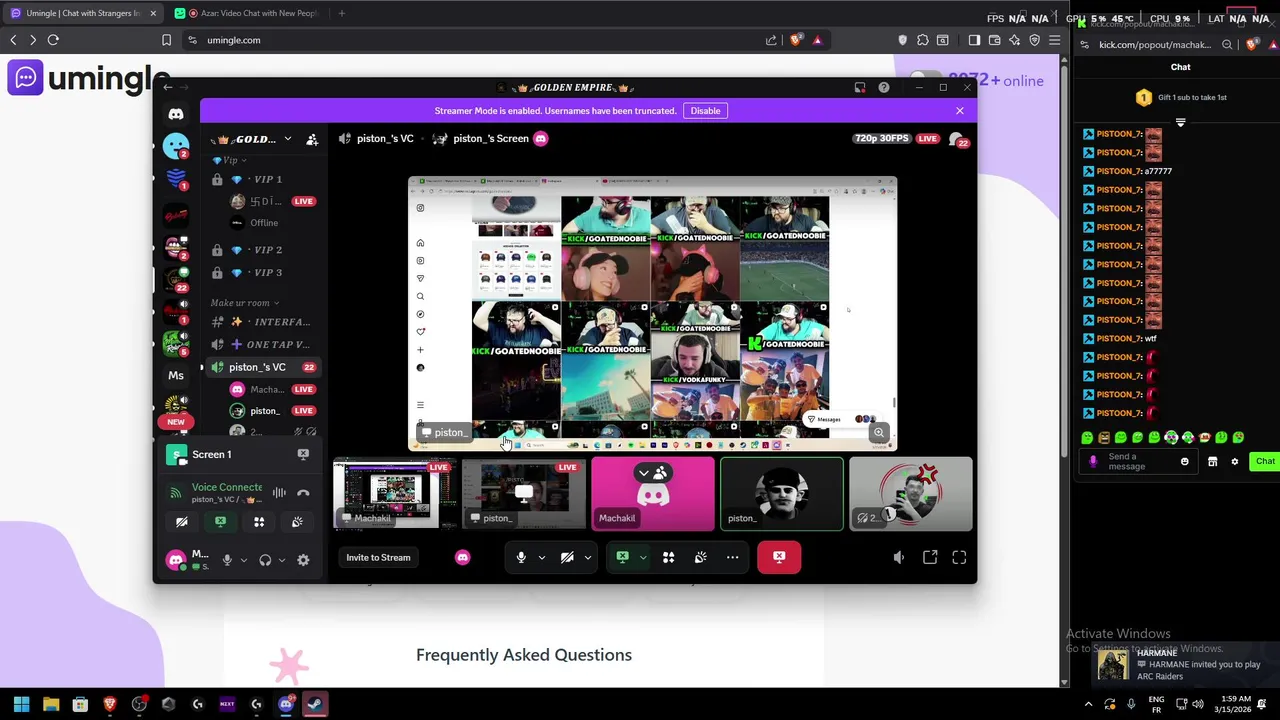This screenshot has height=720, width=1280.
Task: Open Kick chat settings gear
Action: [1234, 462]
